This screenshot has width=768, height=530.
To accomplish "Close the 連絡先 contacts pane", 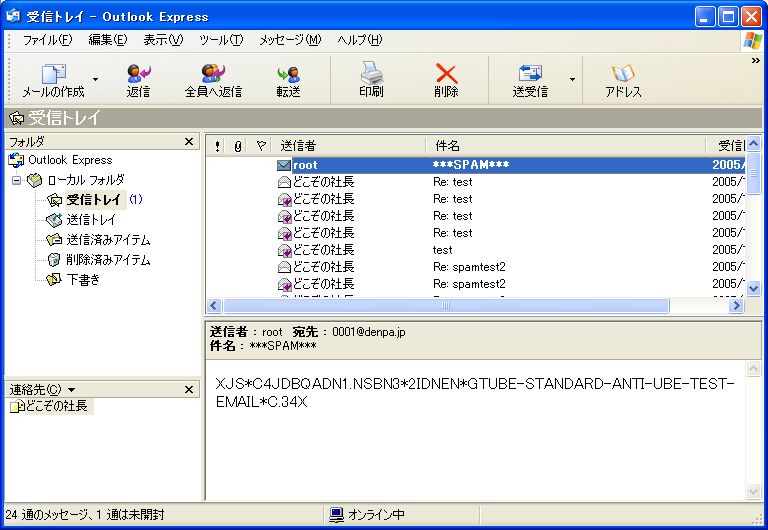I will click(189, 389).
